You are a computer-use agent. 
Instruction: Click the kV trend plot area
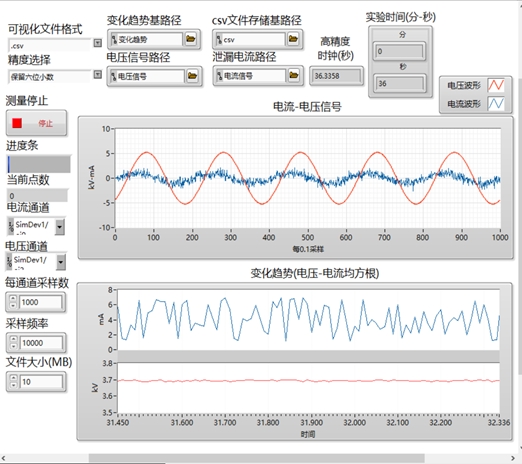[308, 388]
